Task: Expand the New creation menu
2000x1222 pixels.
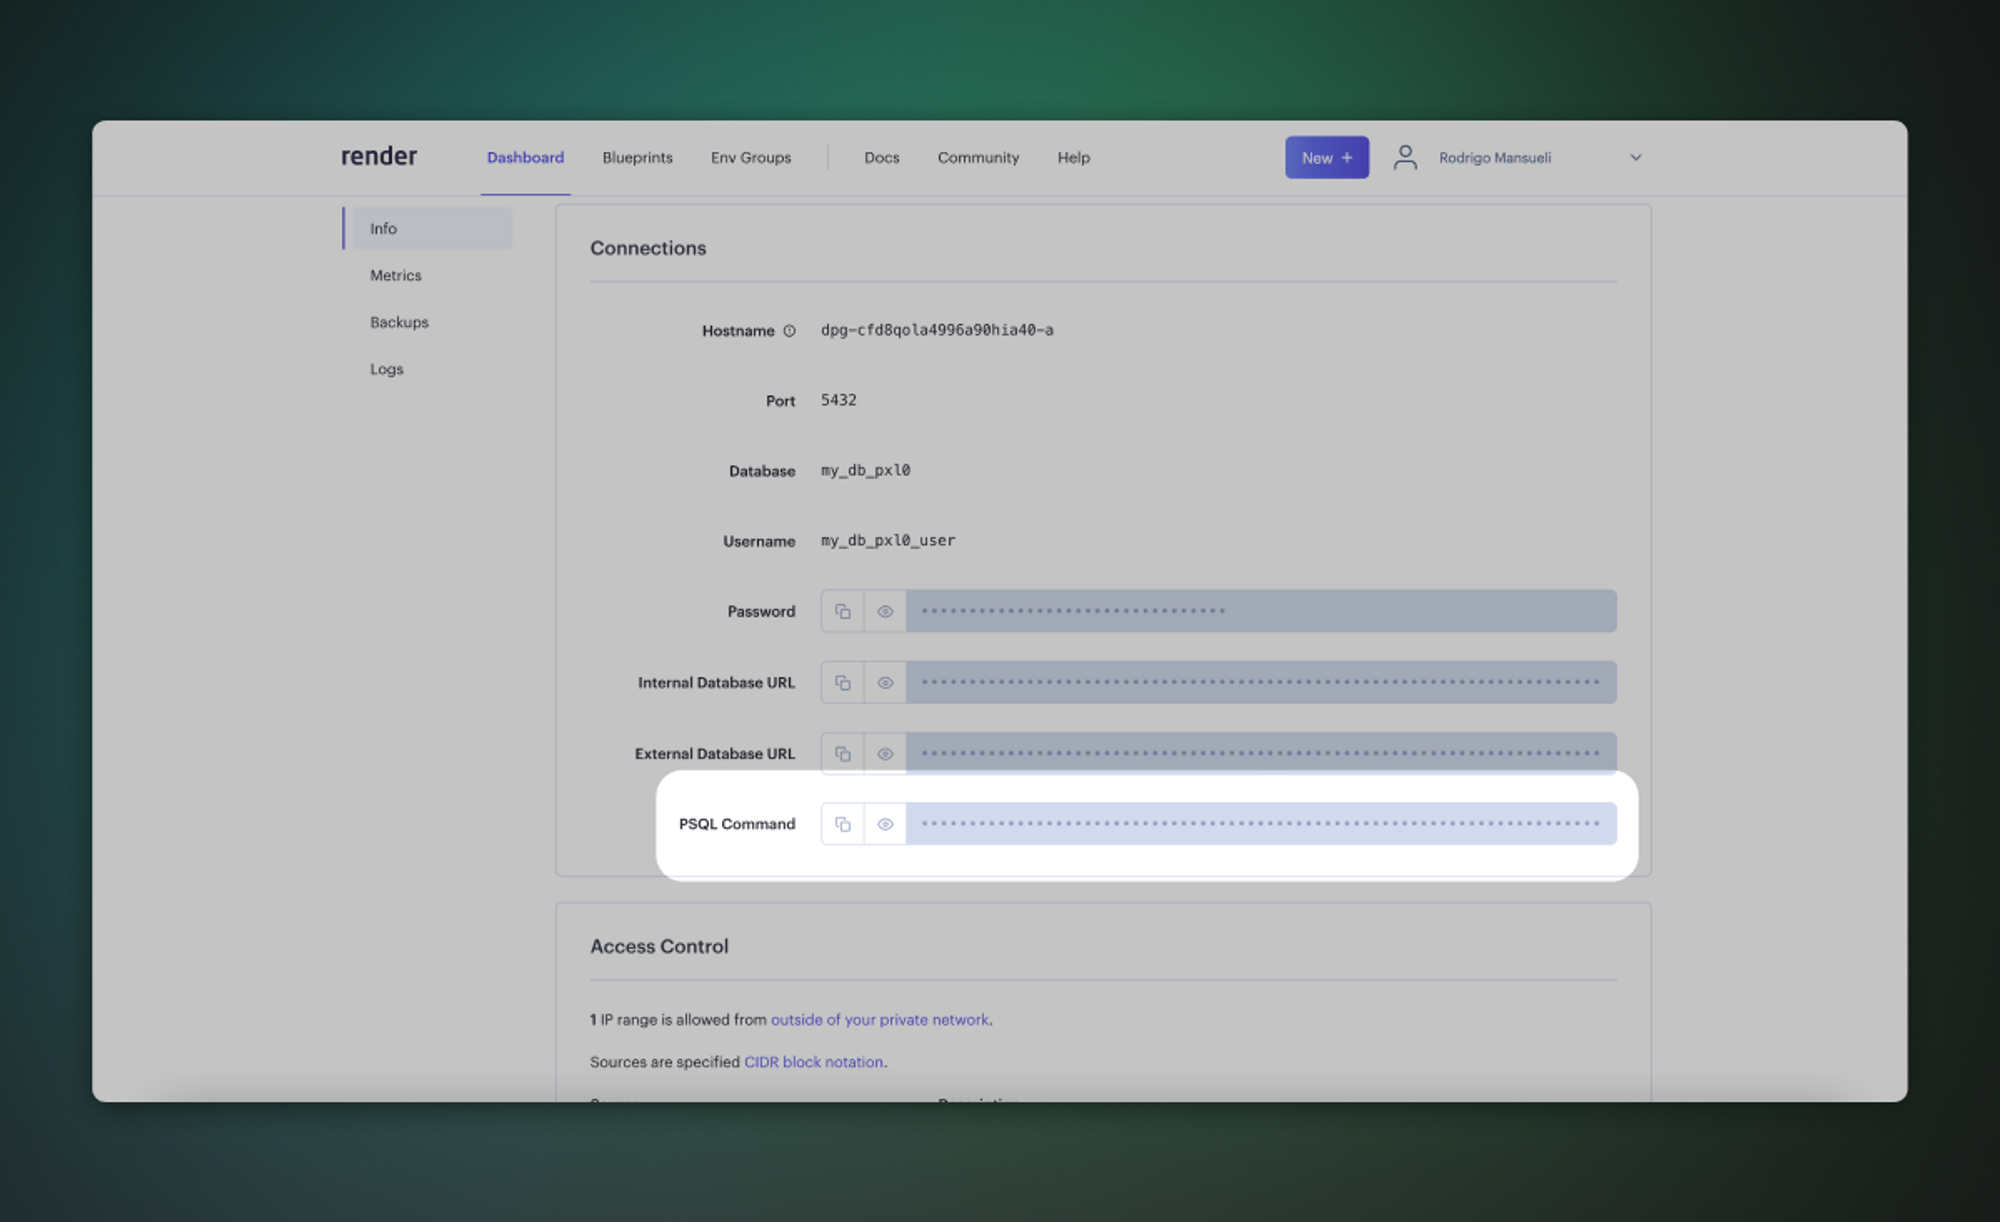Action: click(1326, 157)
